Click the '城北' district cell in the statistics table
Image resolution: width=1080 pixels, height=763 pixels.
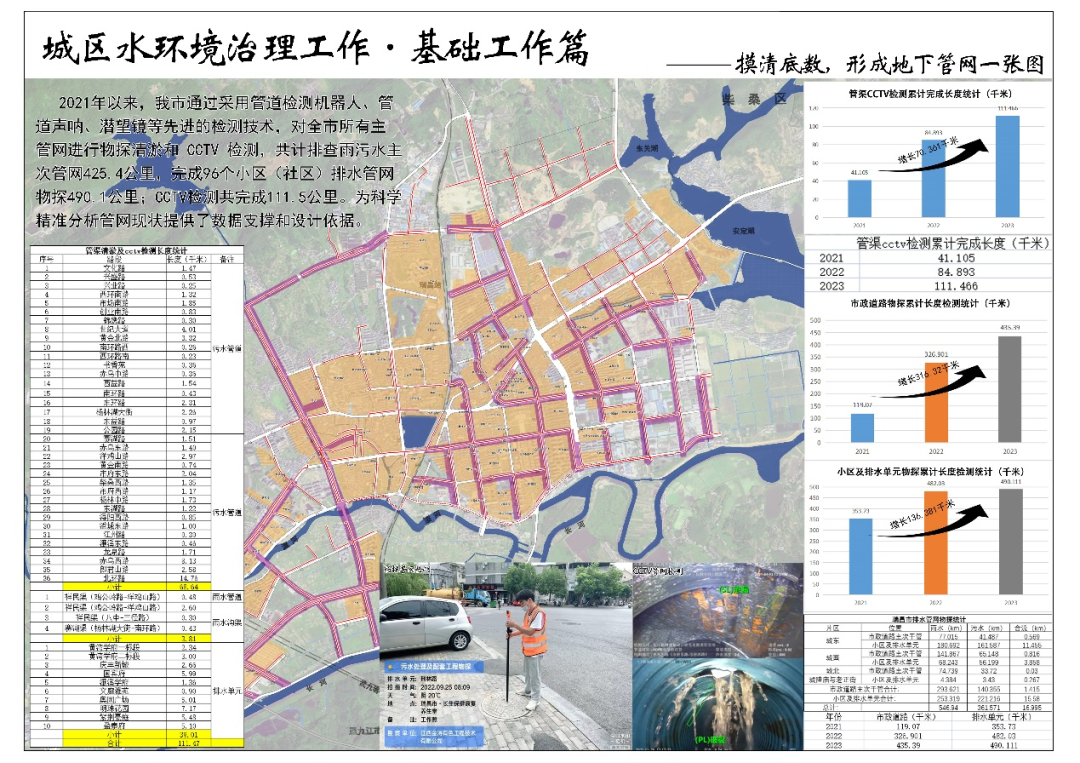[832, 670]
